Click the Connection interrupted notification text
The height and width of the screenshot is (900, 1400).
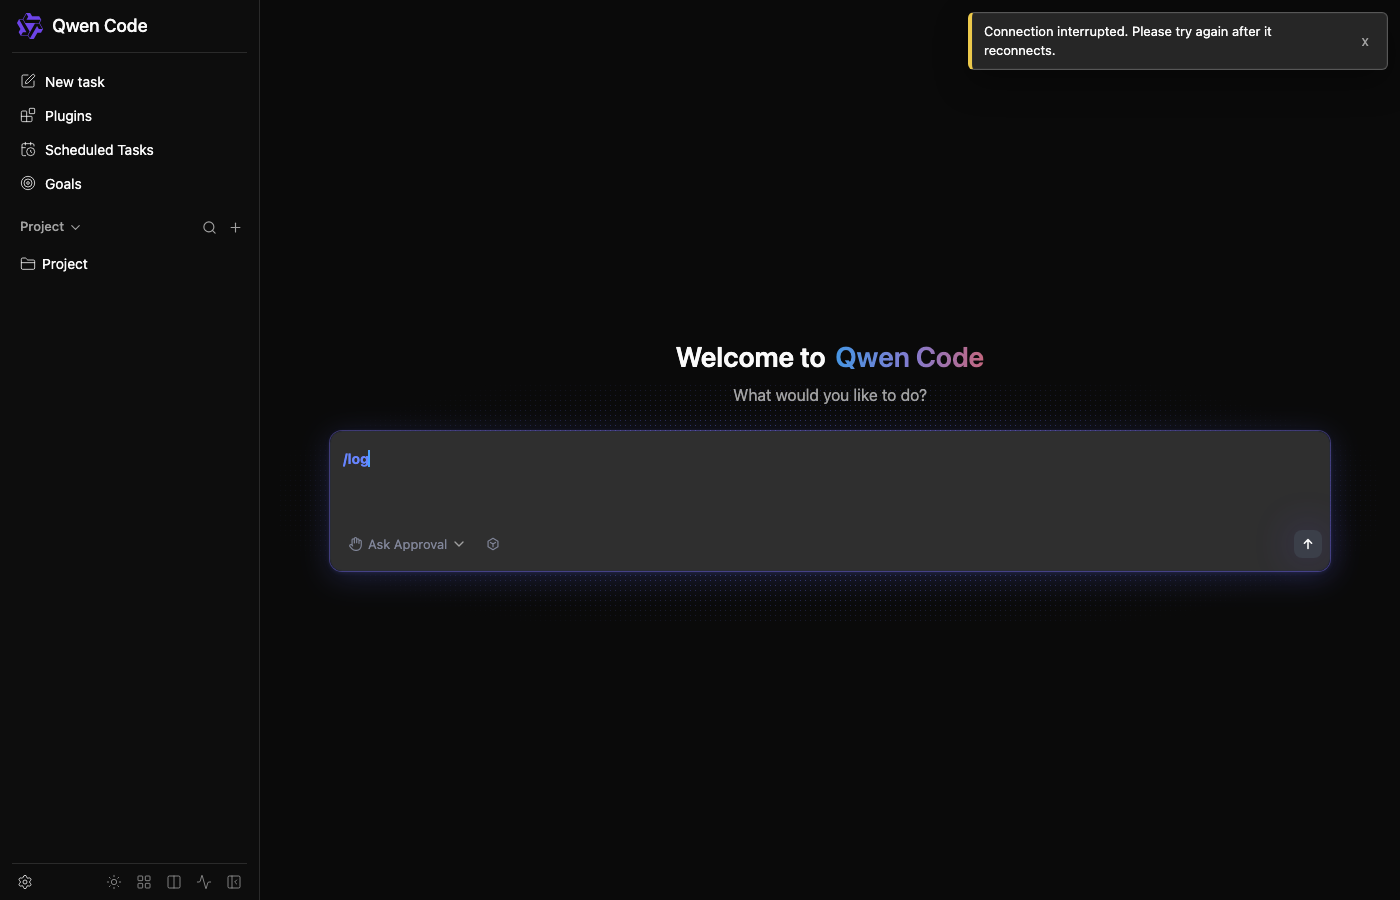coord(1128,41)
